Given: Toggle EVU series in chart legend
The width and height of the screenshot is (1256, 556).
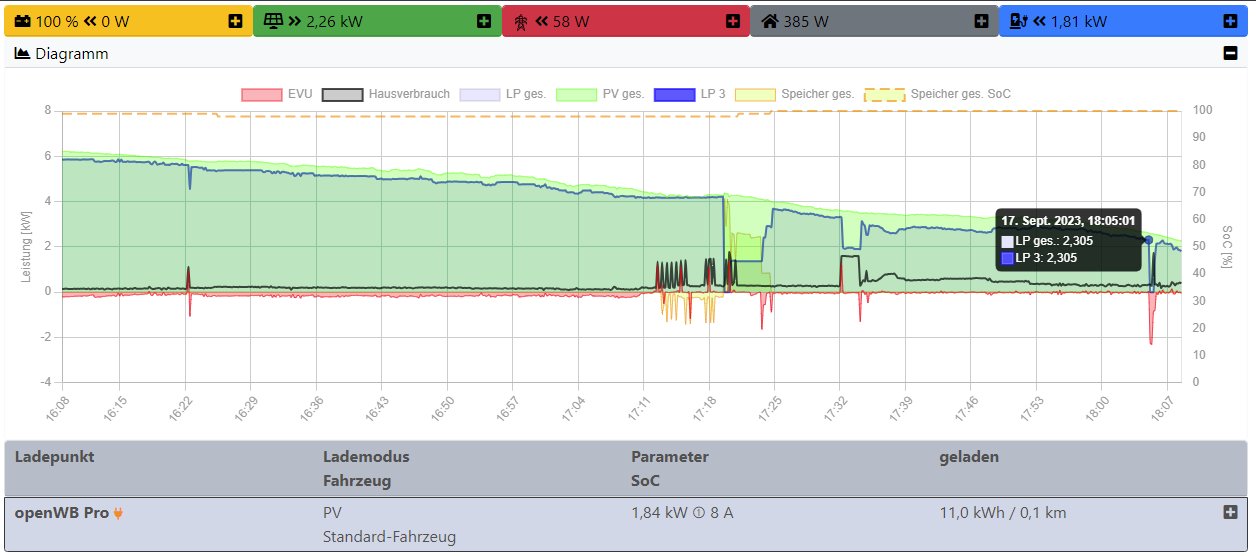Looking at the screenshot, I should point(276,94).
